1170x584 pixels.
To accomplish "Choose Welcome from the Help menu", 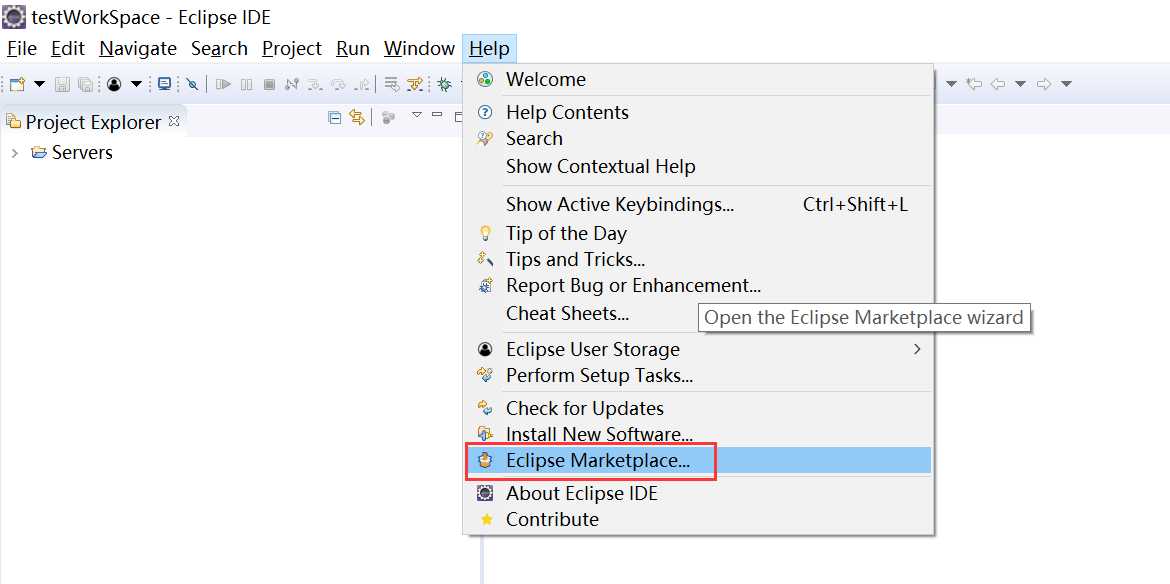I will coord(698,79).
